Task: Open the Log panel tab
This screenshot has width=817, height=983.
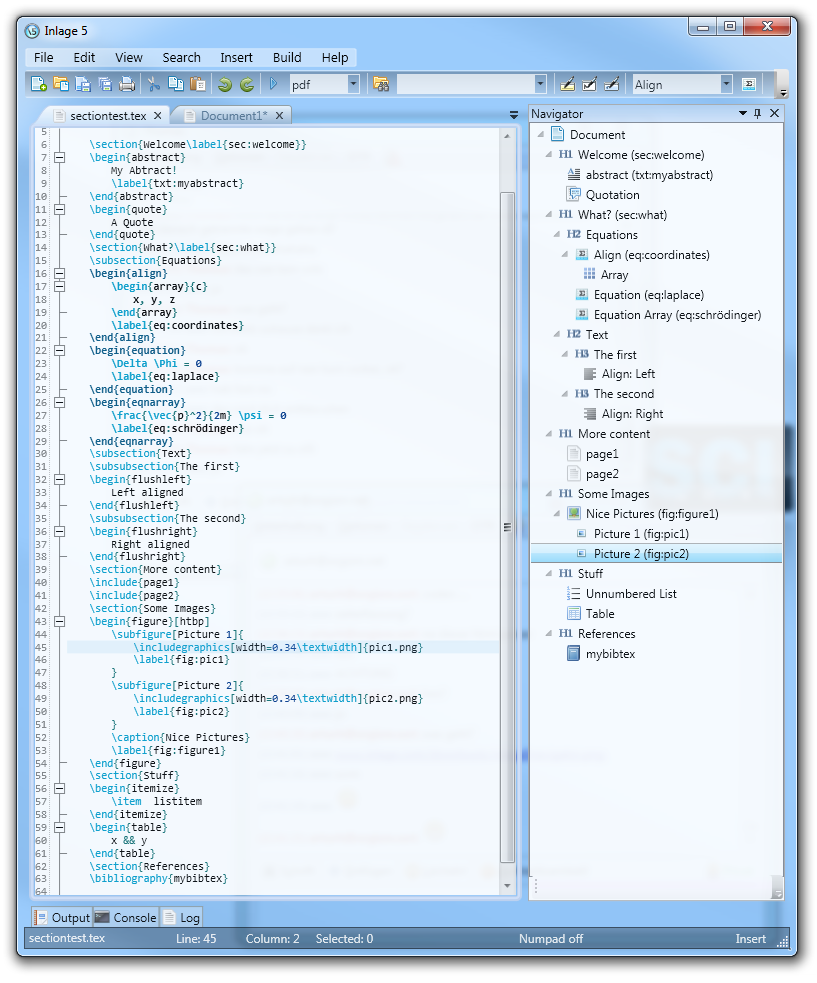Action: [181, 918]
